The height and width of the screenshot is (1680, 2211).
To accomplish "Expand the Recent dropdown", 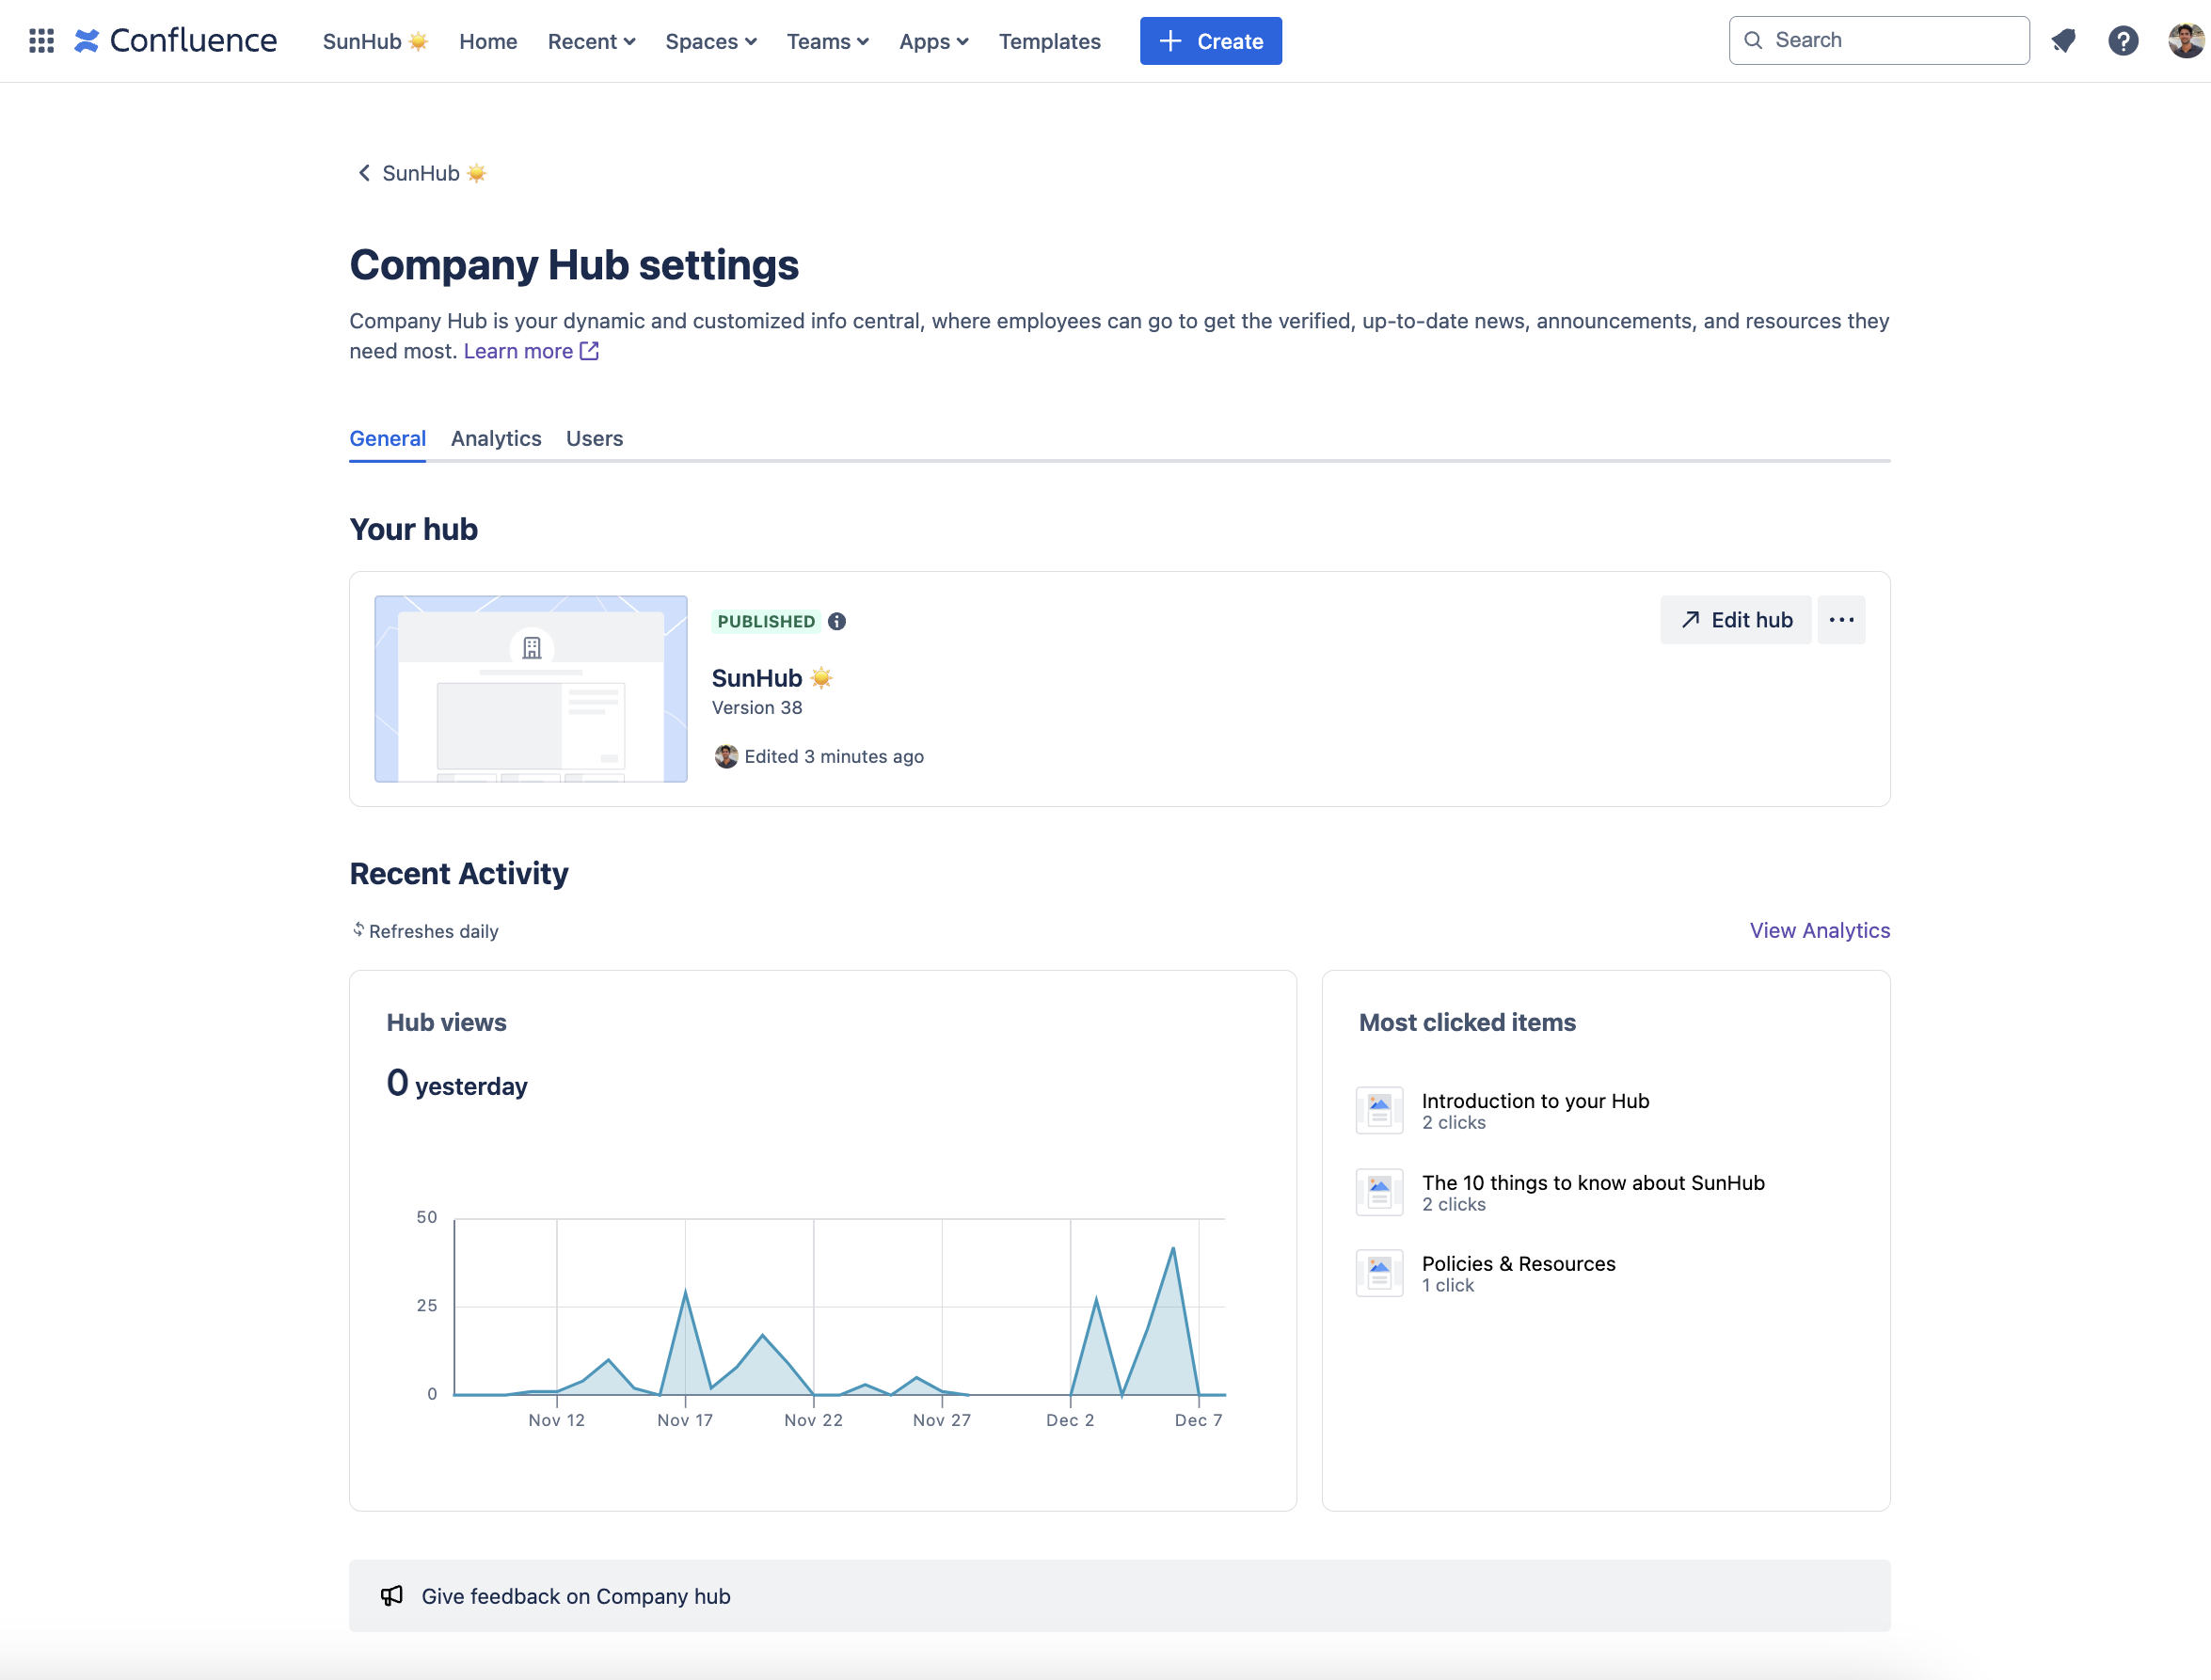I will (591, 41).
